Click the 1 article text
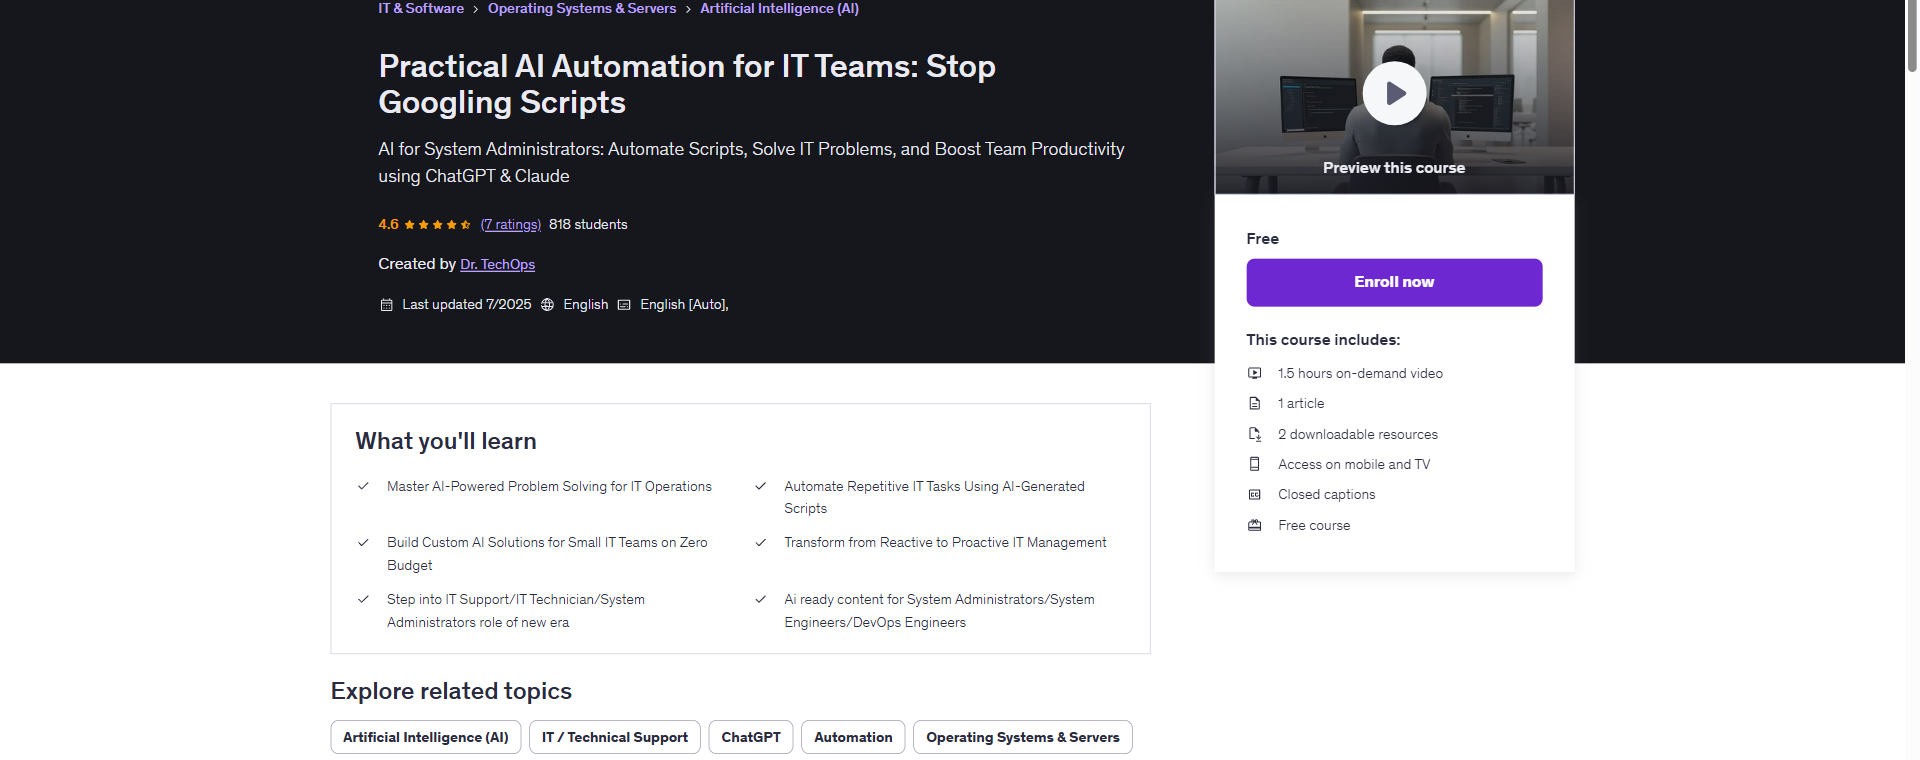Screen dimensions: 1920x760 pyautogui.click(x=1301, y=403)
